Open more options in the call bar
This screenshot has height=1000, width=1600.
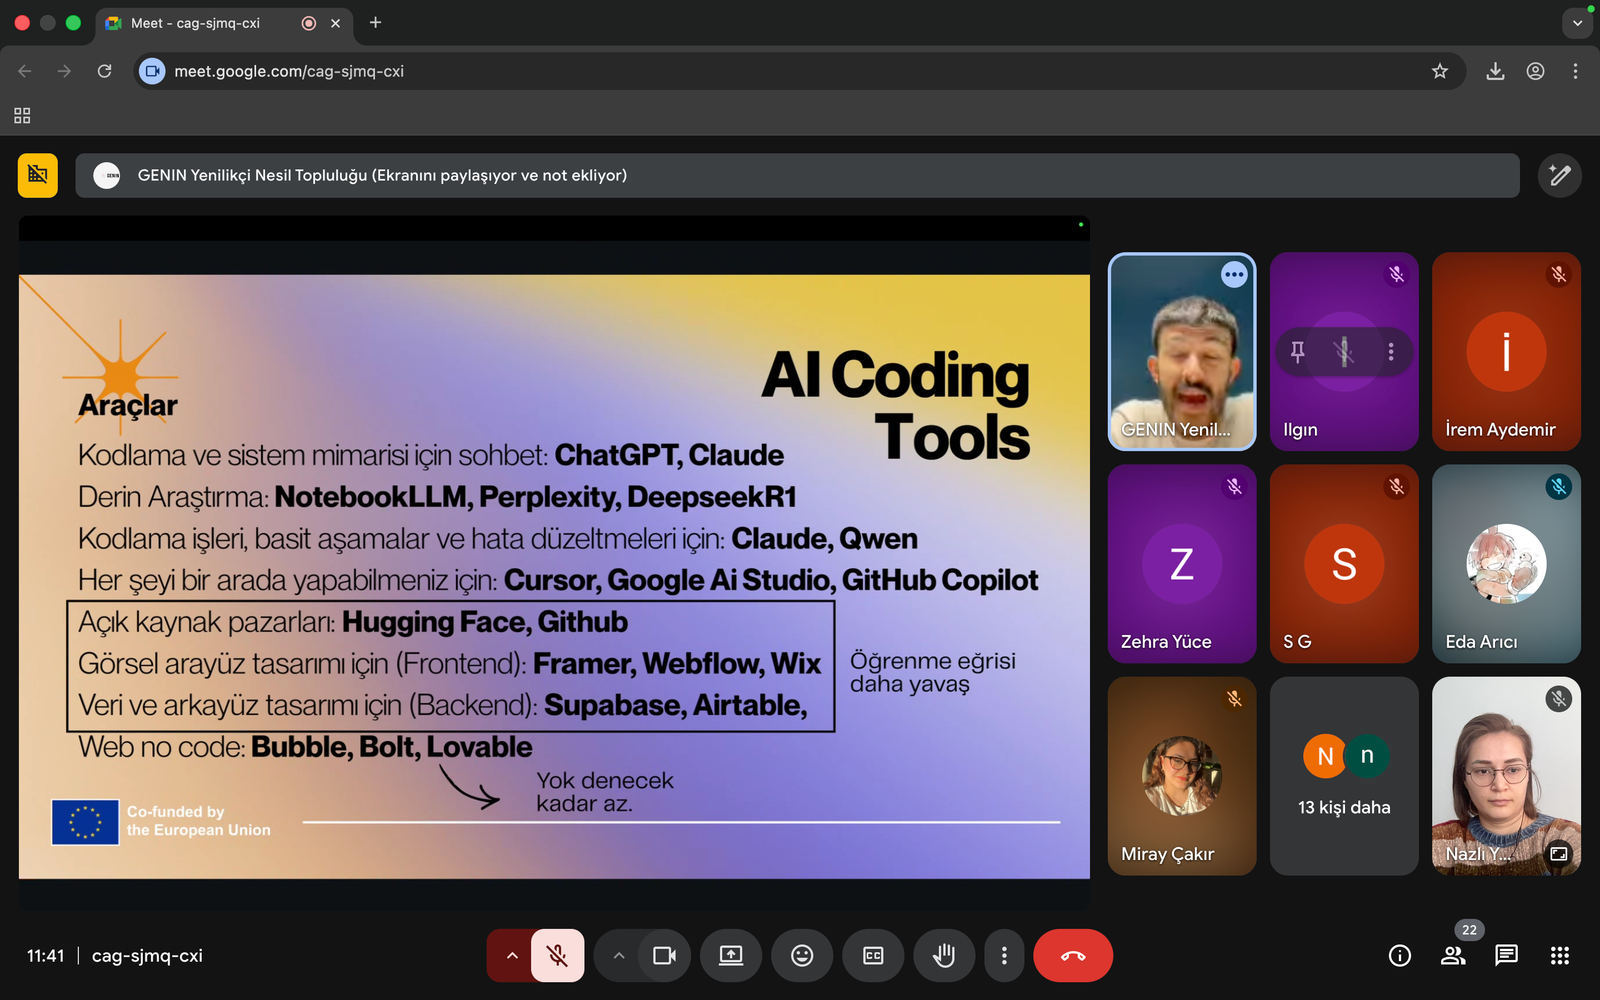[x=1004, y=956]
